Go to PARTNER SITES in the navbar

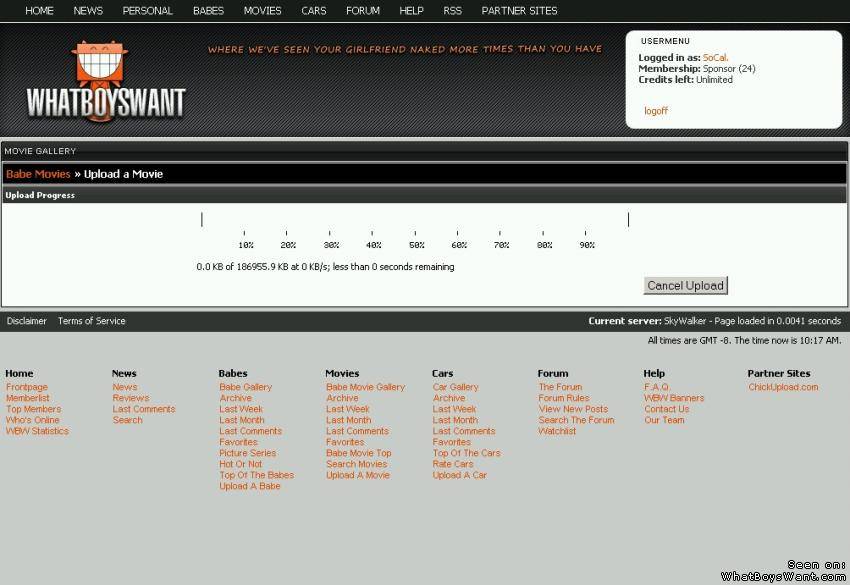pos(519,11)
